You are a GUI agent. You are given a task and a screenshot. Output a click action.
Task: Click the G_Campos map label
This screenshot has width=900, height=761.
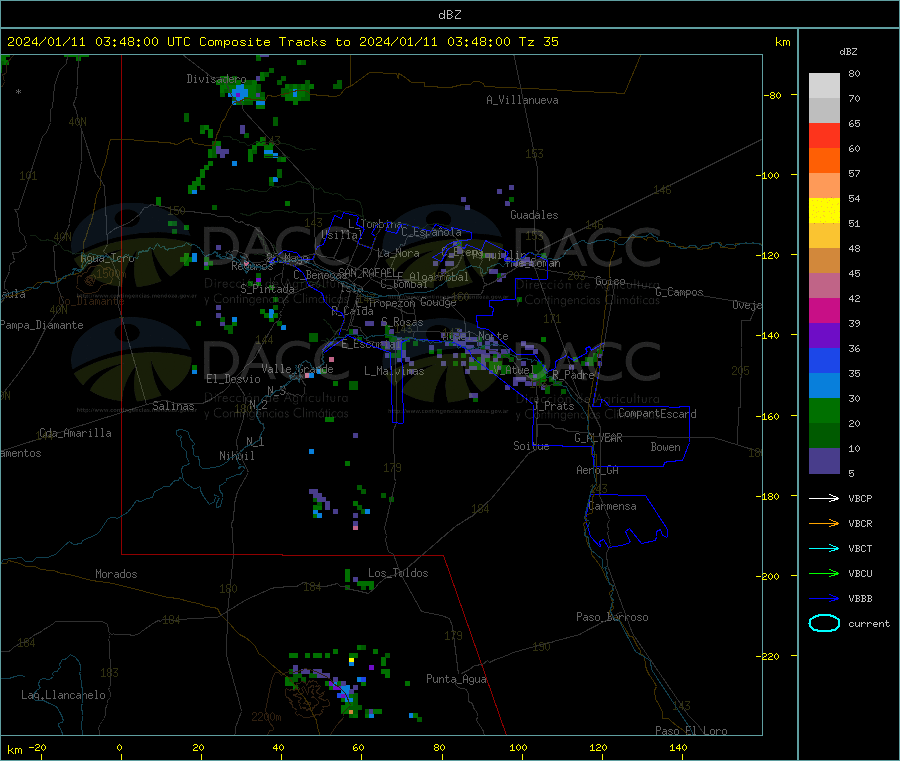pos(679,292)
